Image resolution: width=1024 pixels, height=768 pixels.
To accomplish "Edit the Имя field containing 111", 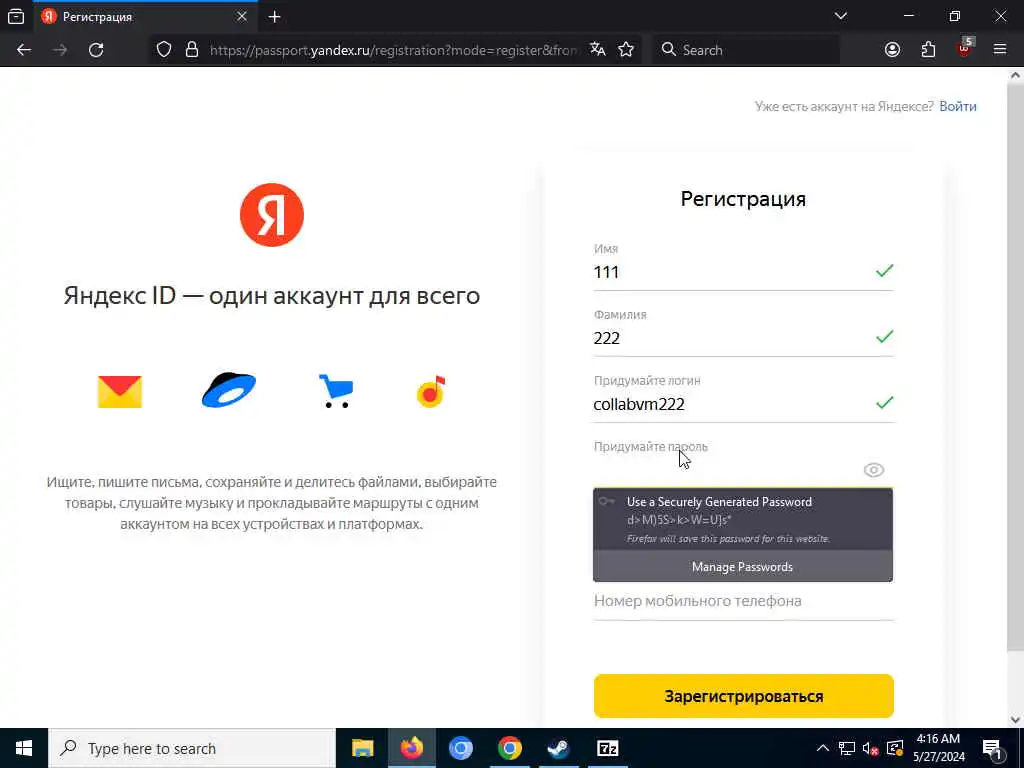I will click(743, 272).
